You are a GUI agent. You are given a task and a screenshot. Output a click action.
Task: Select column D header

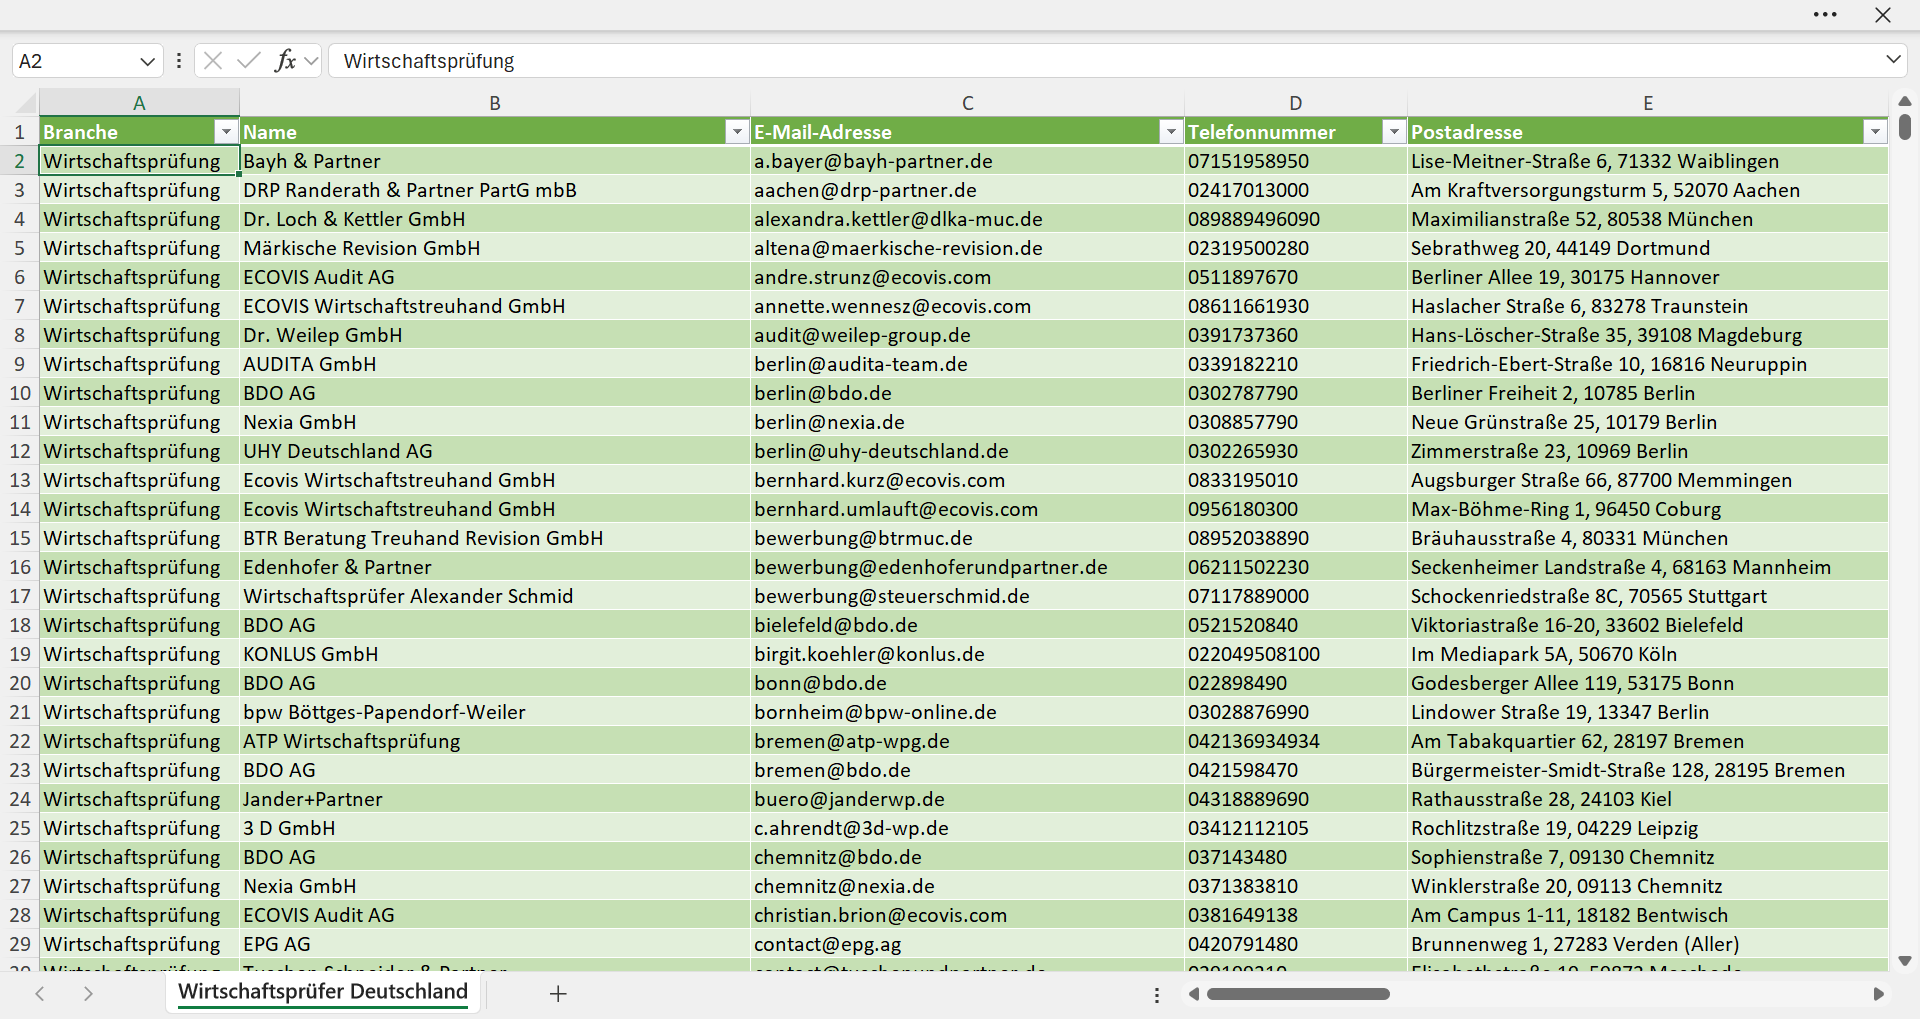coord(1295,103)
